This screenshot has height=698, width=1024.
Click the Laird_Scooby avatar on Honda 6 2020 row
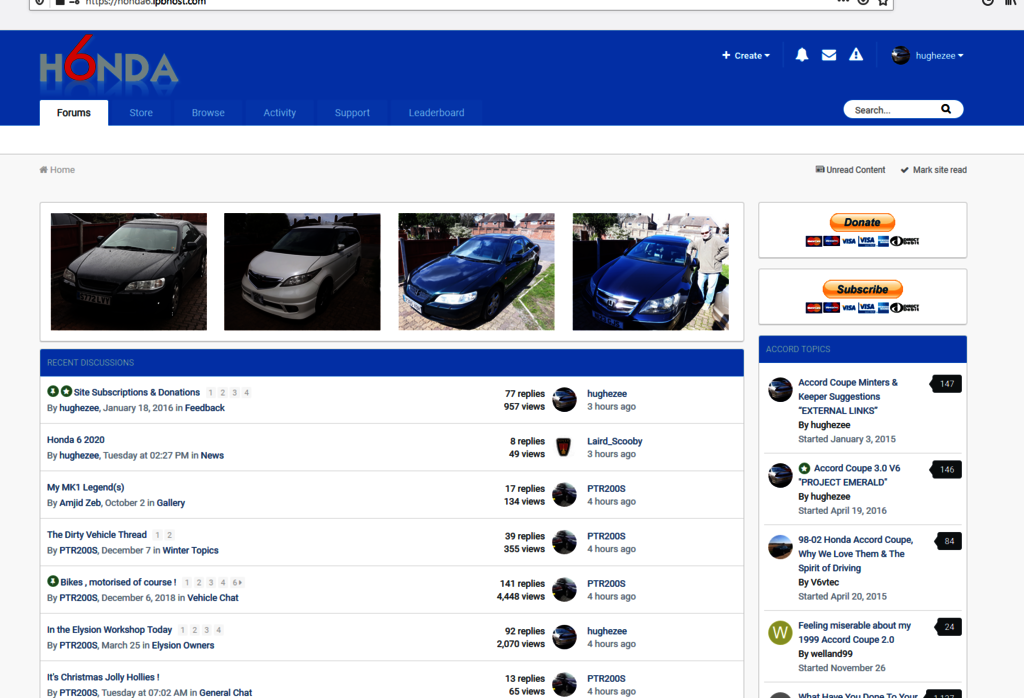(564, 447)
